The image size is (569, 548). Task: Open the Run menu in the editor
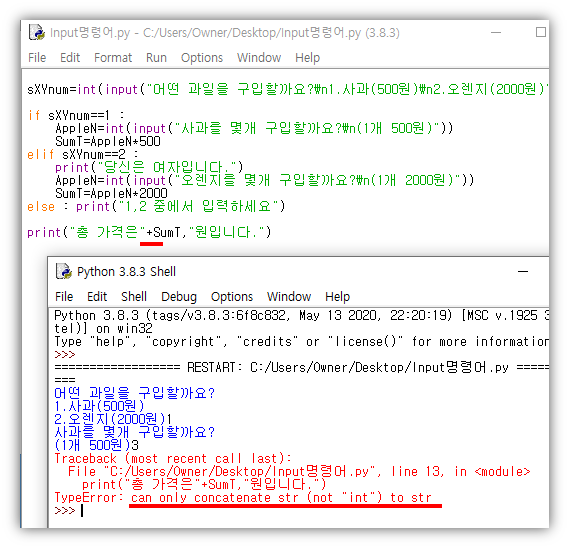pos(156,58)
